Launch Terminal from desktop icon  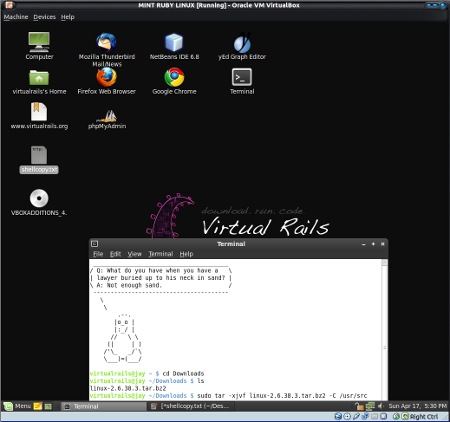tap(242, 81)
